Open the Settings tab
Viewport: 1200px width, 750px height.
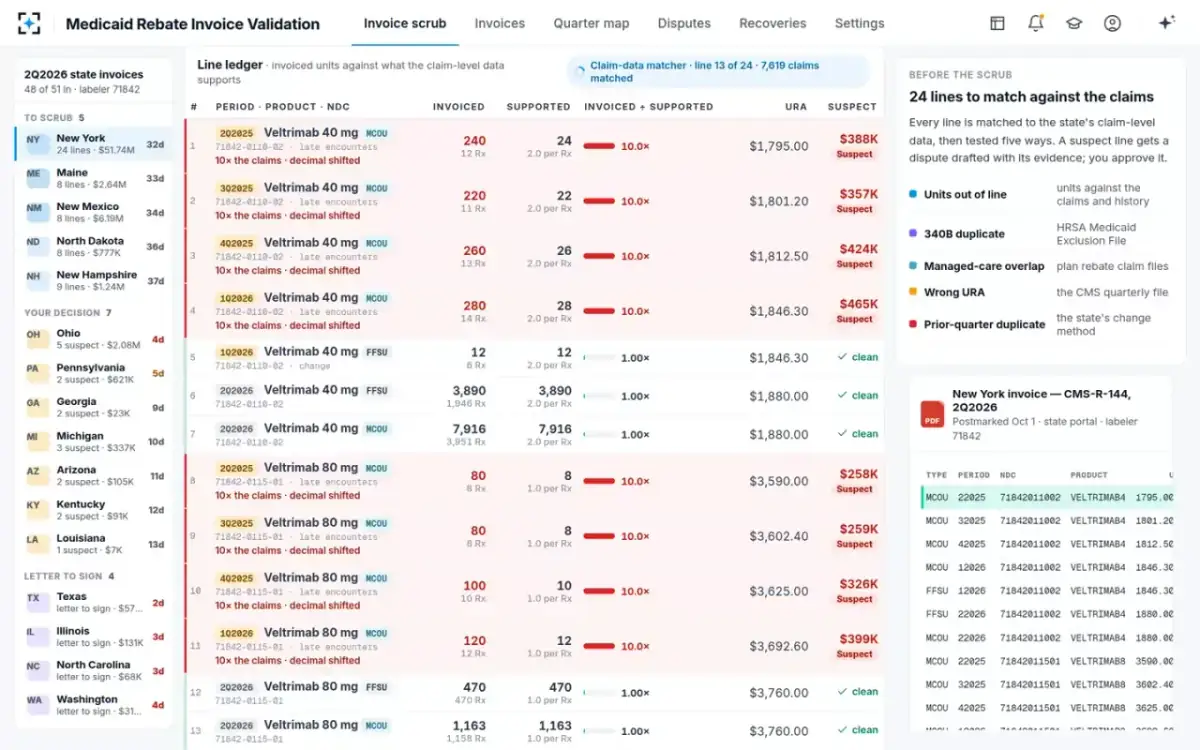tap(860, 23)
